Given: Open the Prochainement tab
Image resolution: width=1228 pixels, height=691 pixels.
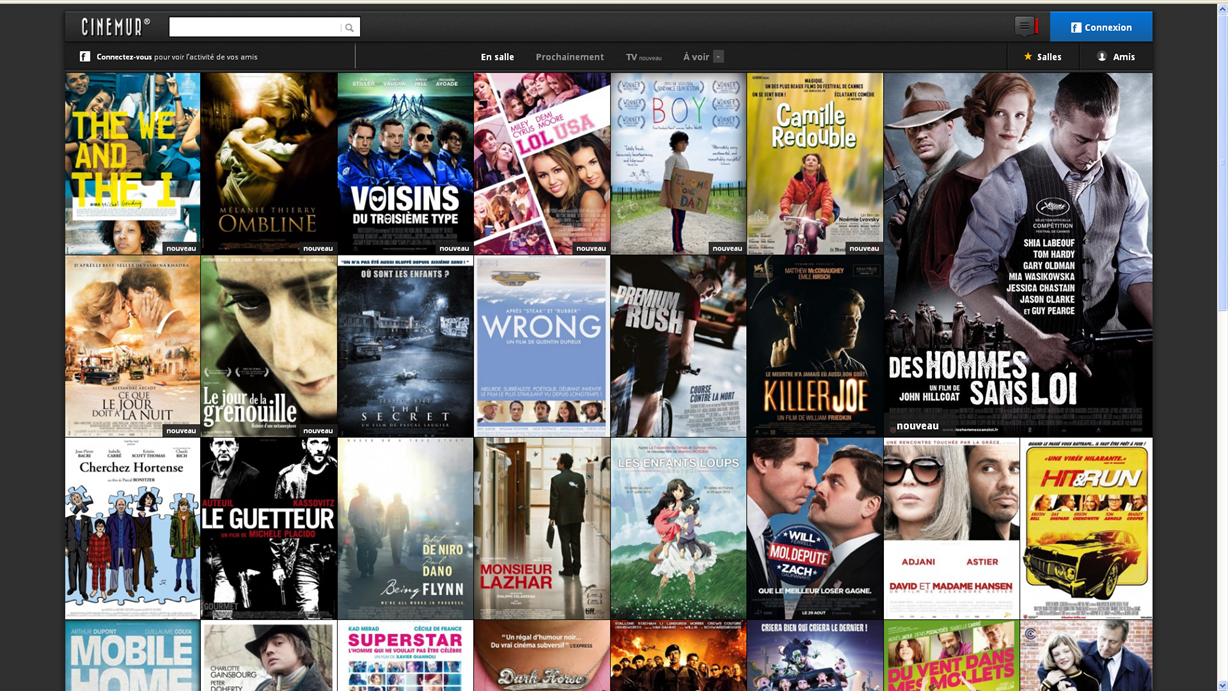Looking at the screenshot, I should 569,57.
